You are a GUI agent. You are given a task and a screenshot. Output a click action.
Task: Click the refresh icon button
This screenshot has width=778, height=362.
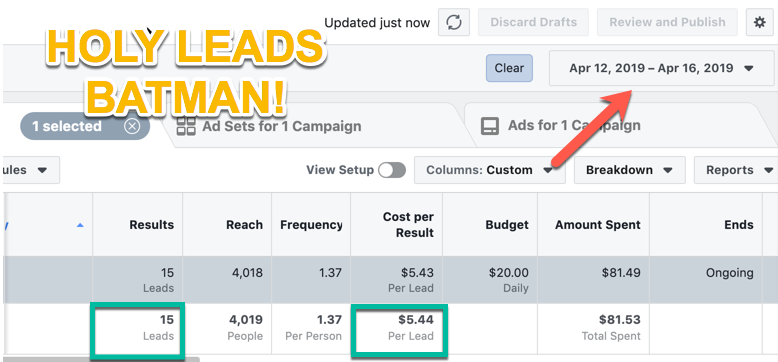tap(454, 22)
